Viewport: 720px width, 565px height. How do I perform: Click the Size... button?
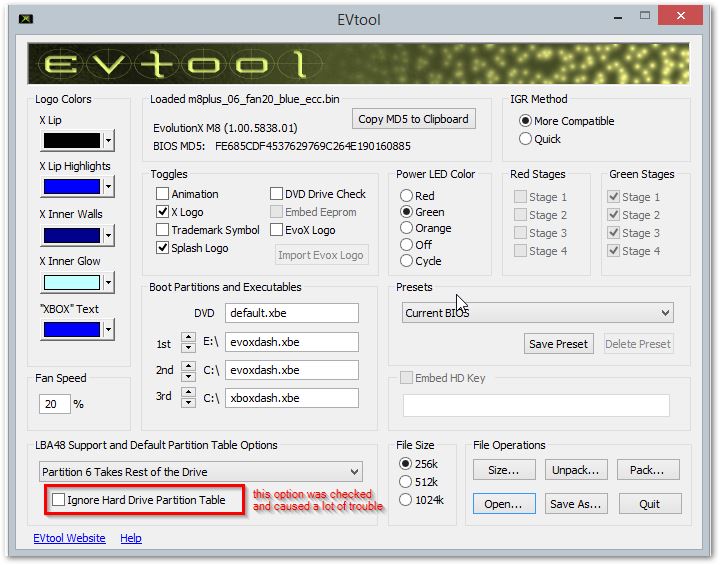tap(504, 470)
